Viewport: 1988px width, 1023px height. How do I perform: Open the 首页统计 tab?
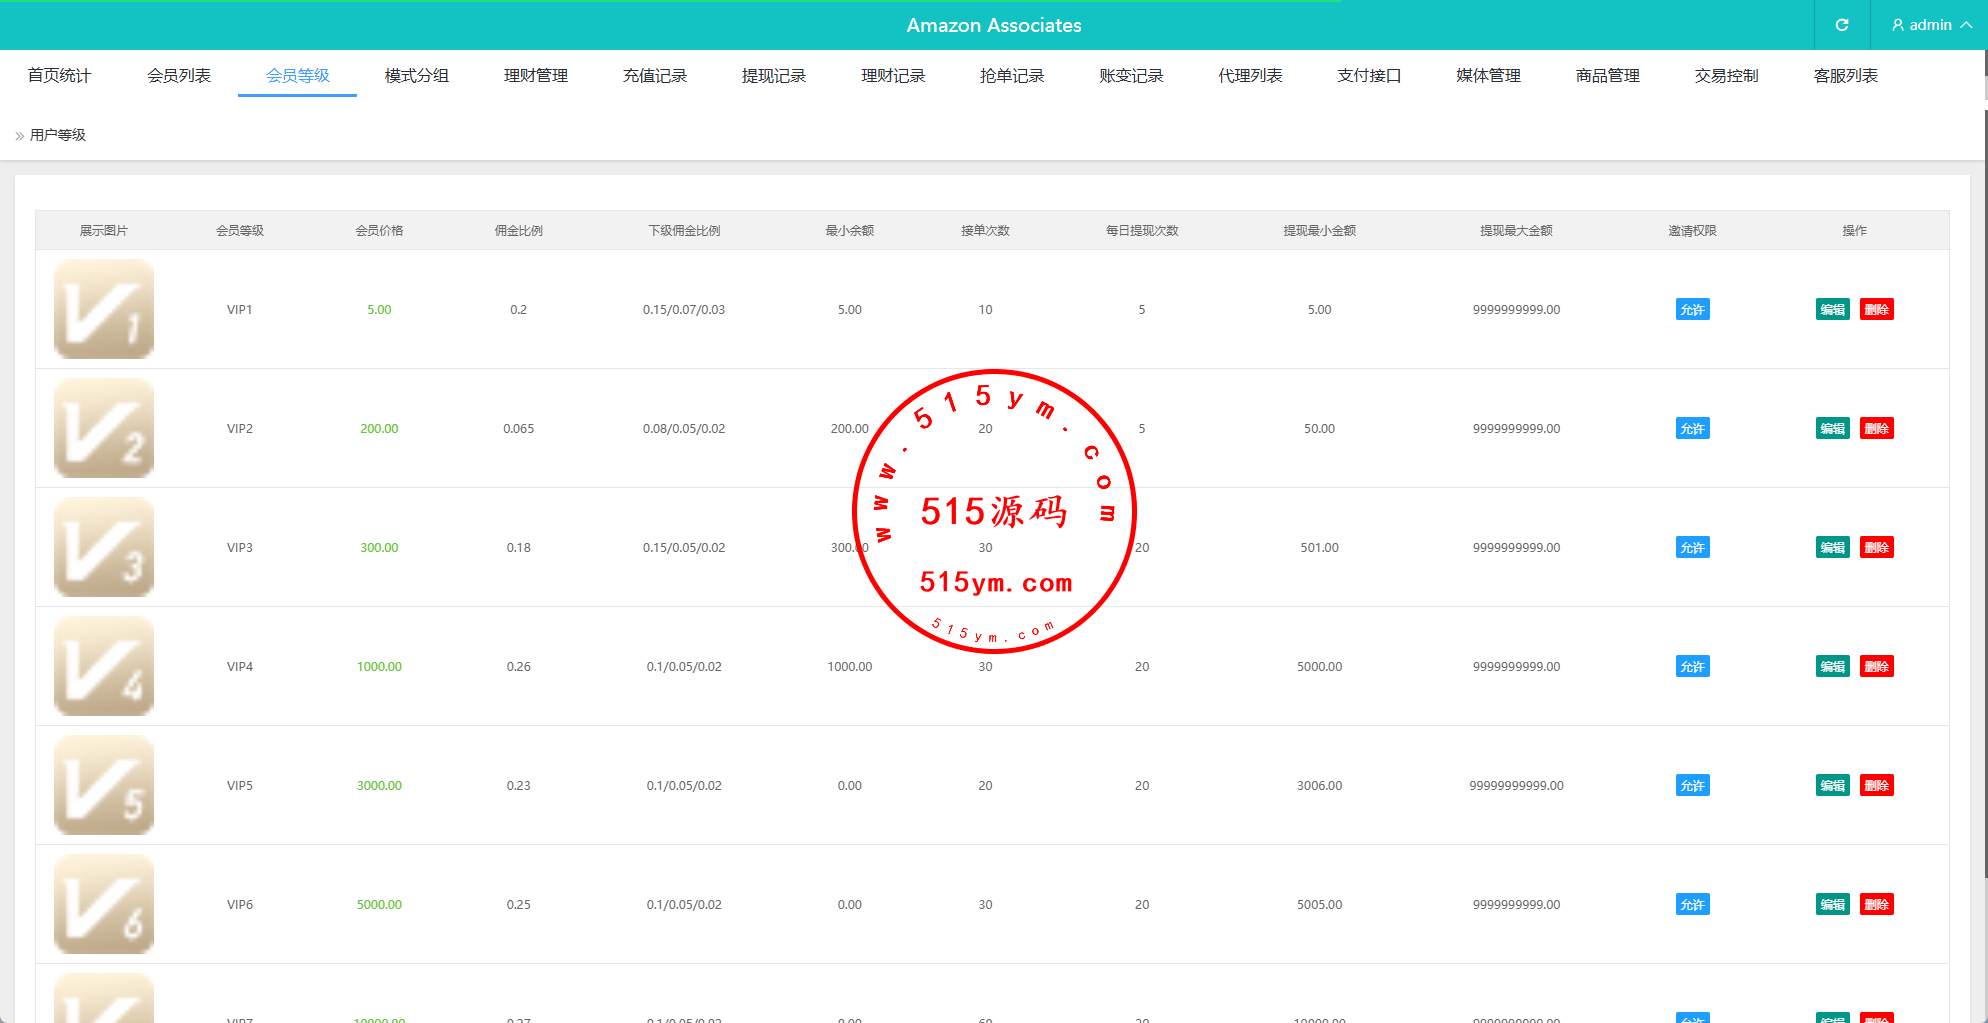point(59,76)
